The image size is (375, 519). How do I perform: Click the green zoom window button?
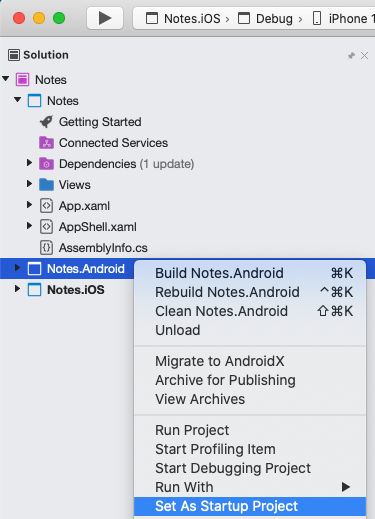59,18
